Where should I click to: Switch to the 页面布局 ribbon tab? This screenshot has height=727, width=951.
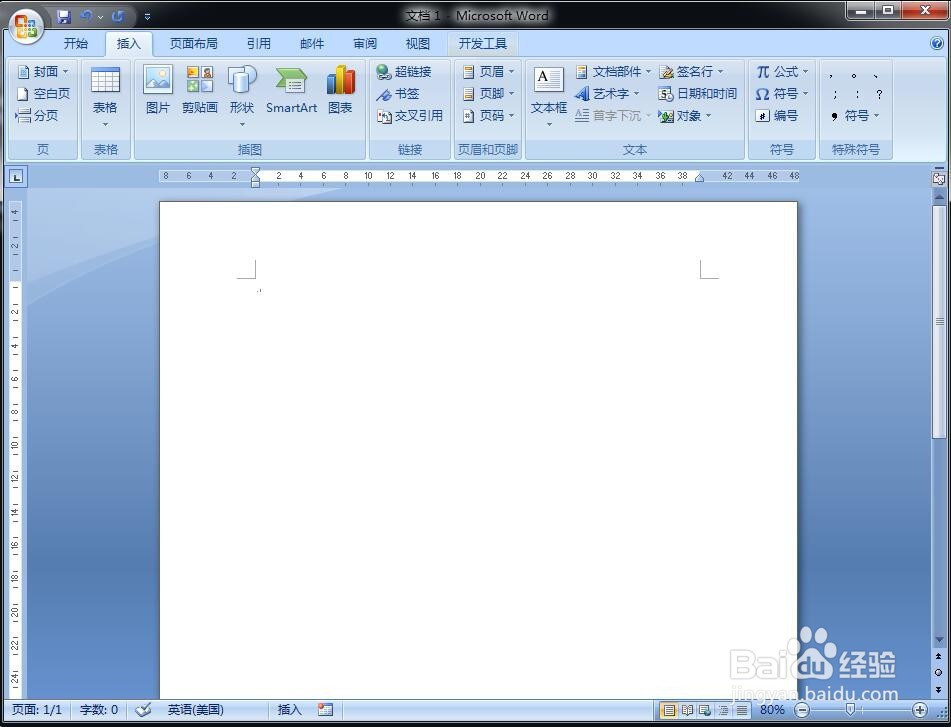tap(194, 43)
